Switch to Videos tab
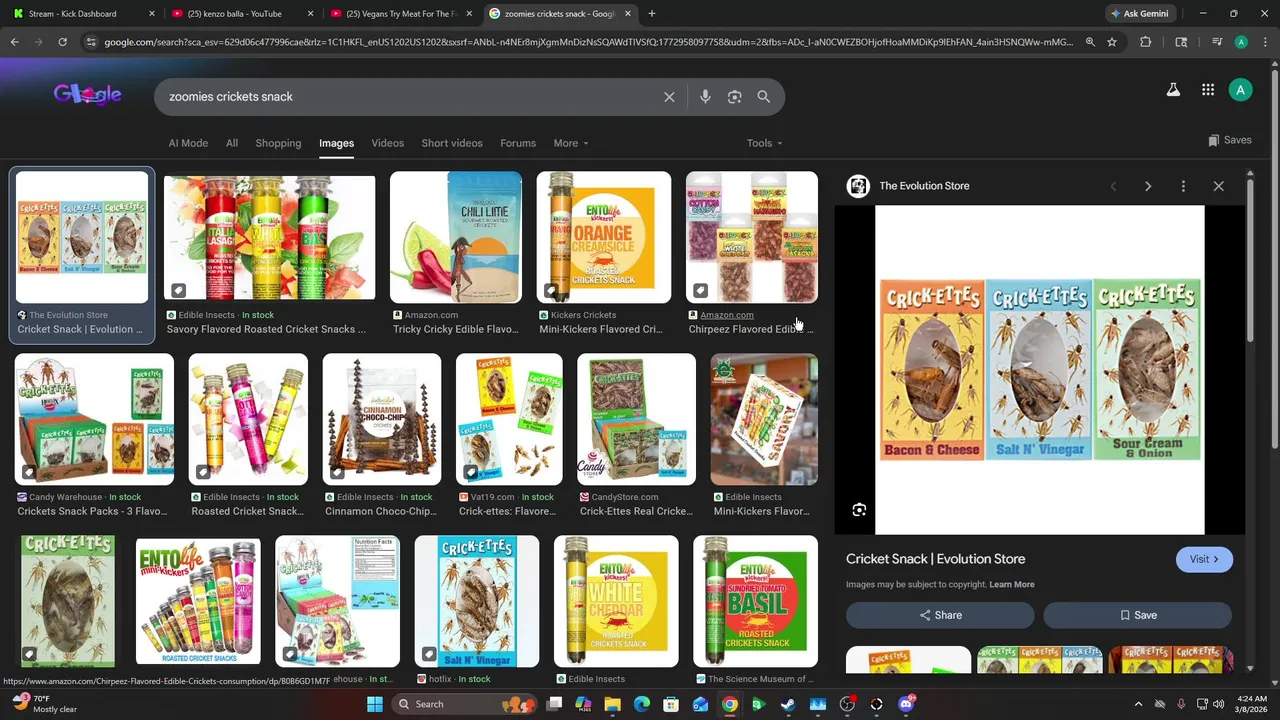Image resolution: width=1280 pixels, height=720 pixels. 388,143
